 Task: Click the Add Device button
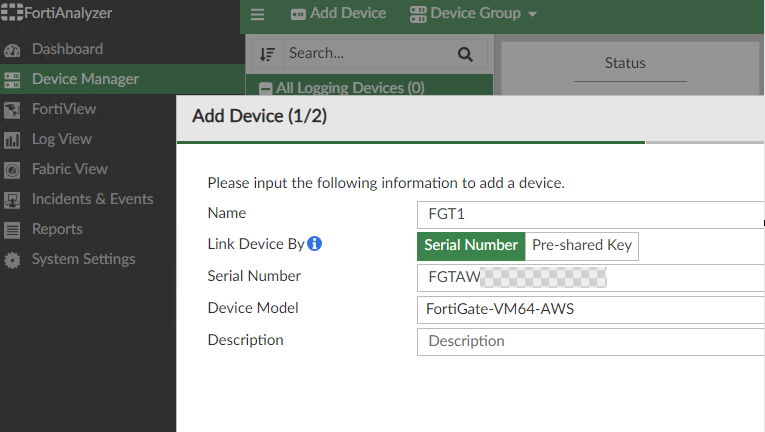[338, 14]
